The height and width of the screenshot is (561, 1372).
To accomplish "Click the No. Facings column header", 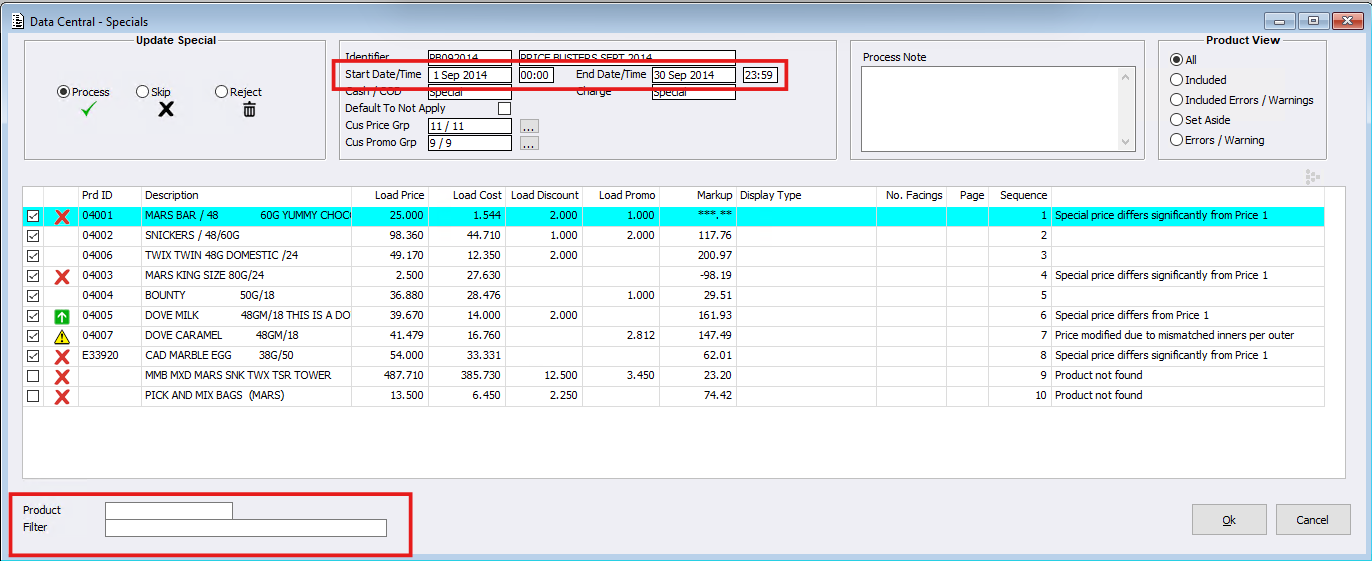I will (911, 196).
